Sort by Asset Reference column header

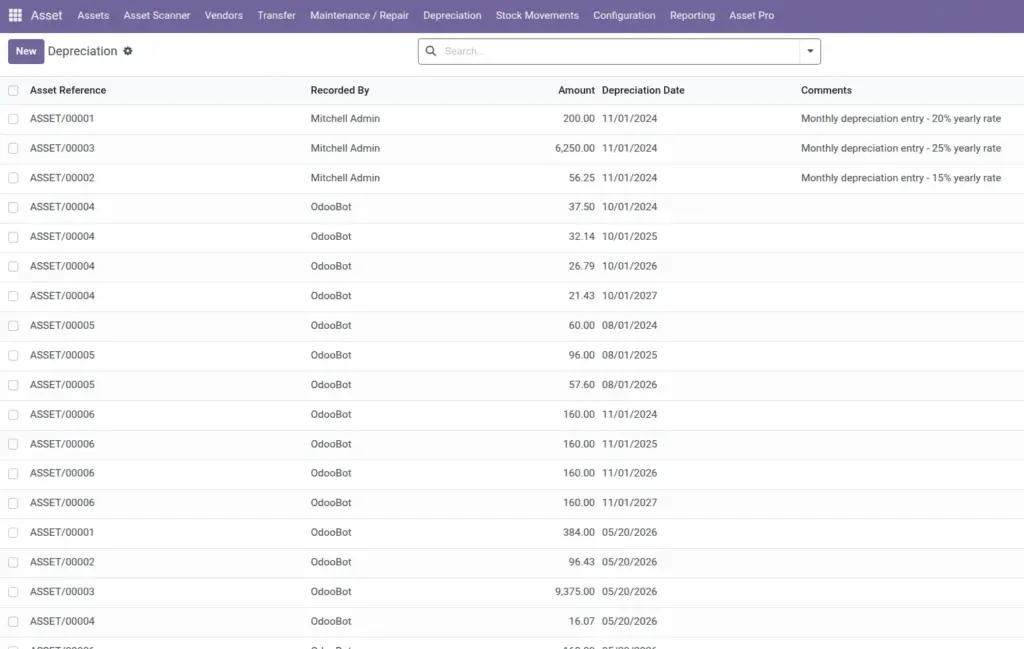pyautogui.click(x=68, y=90)
